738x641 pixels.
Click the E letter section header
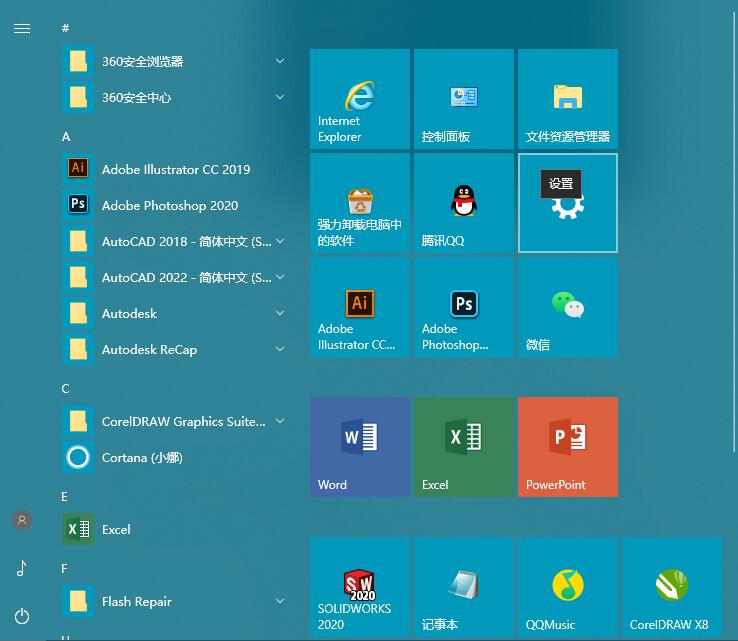click(64, 497)
